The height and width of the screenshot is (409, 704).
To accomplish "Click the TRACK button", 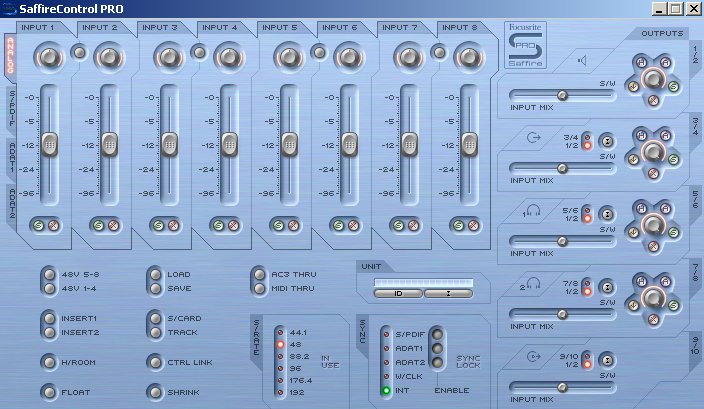I will pos(155,332).
